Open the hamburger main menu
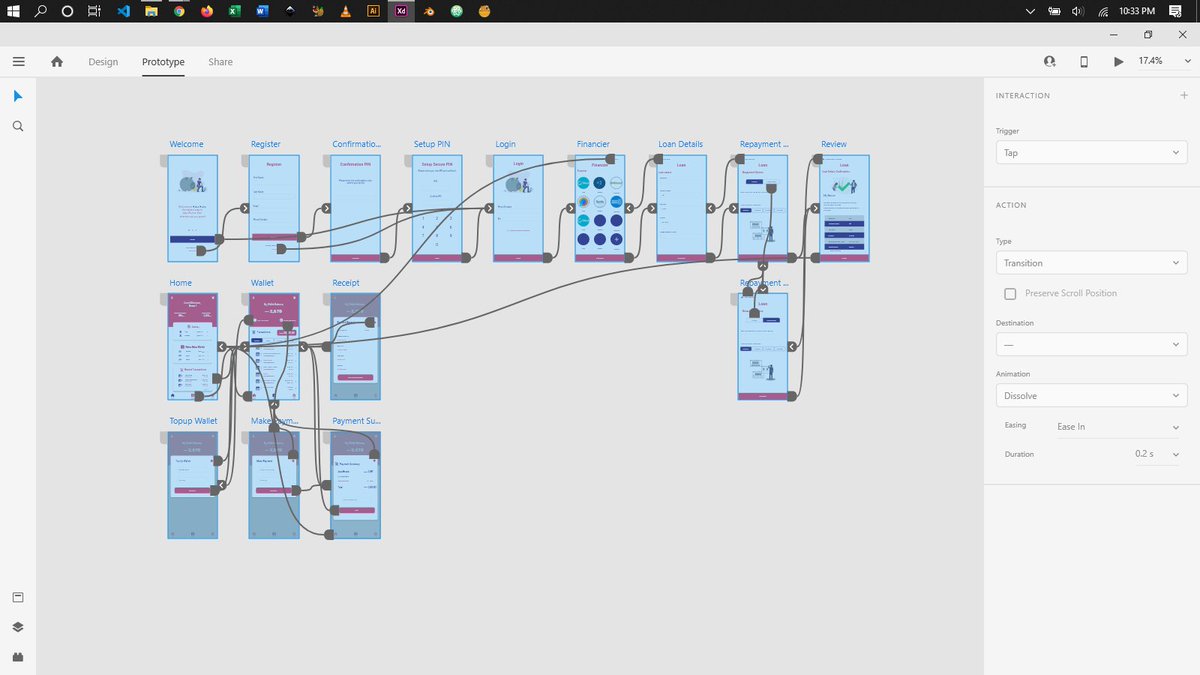This screenshot has width=1200, height=675. (18, 62)
